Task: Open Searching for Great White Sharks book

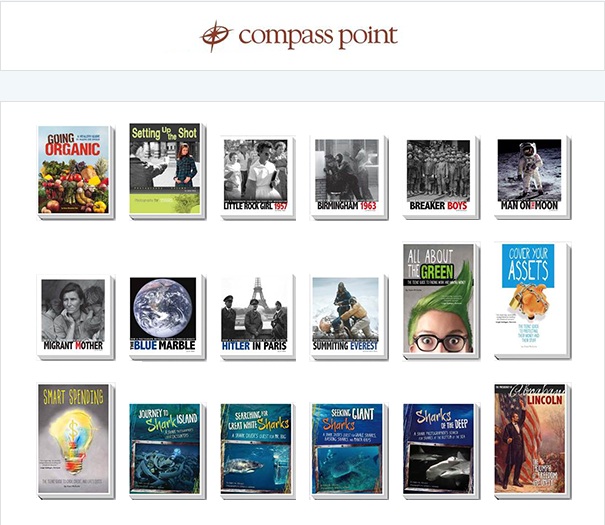Action: coord(258,451)
